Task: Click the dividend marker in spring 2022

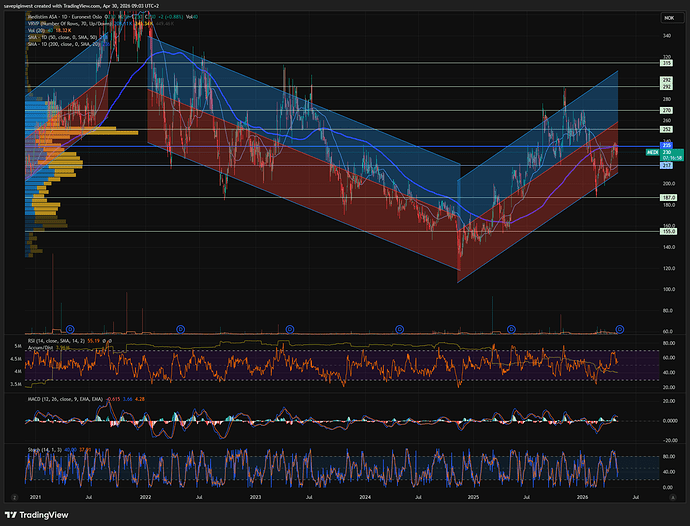Action: [x=180, y=329]
